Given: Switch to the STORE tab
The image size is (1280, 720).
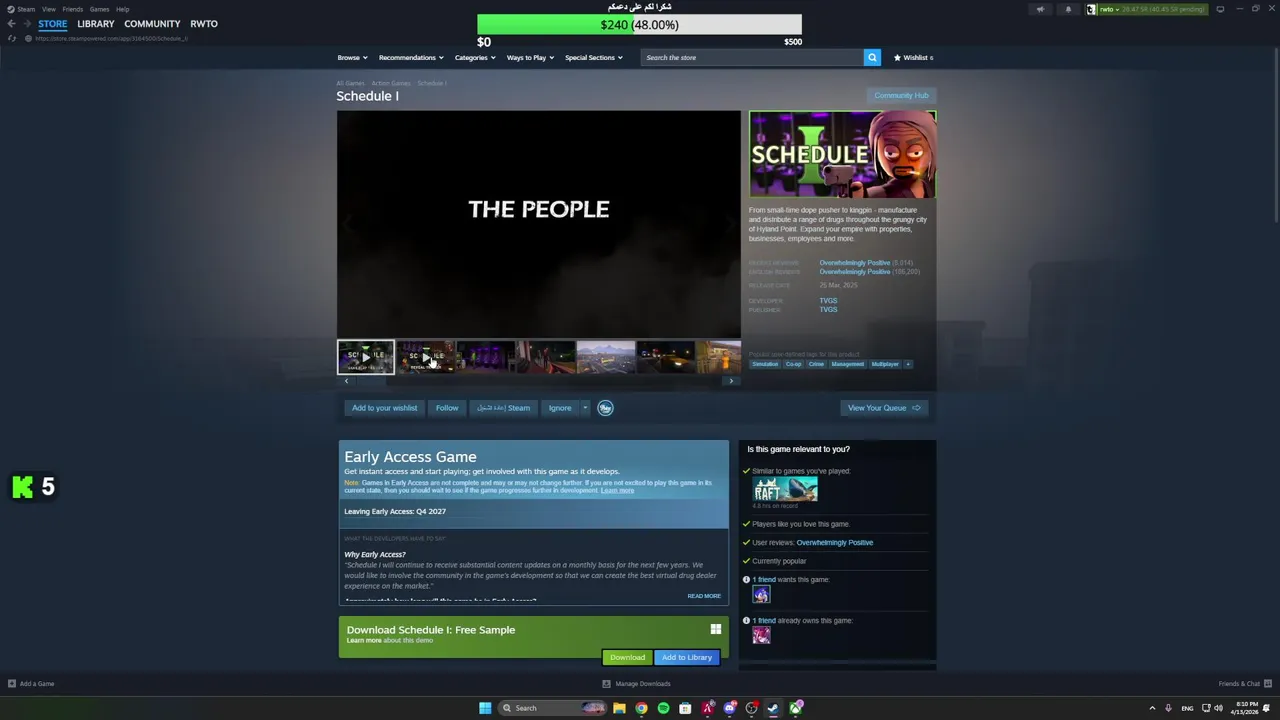Looking at the screenshot, I should [x=53, y=24].
